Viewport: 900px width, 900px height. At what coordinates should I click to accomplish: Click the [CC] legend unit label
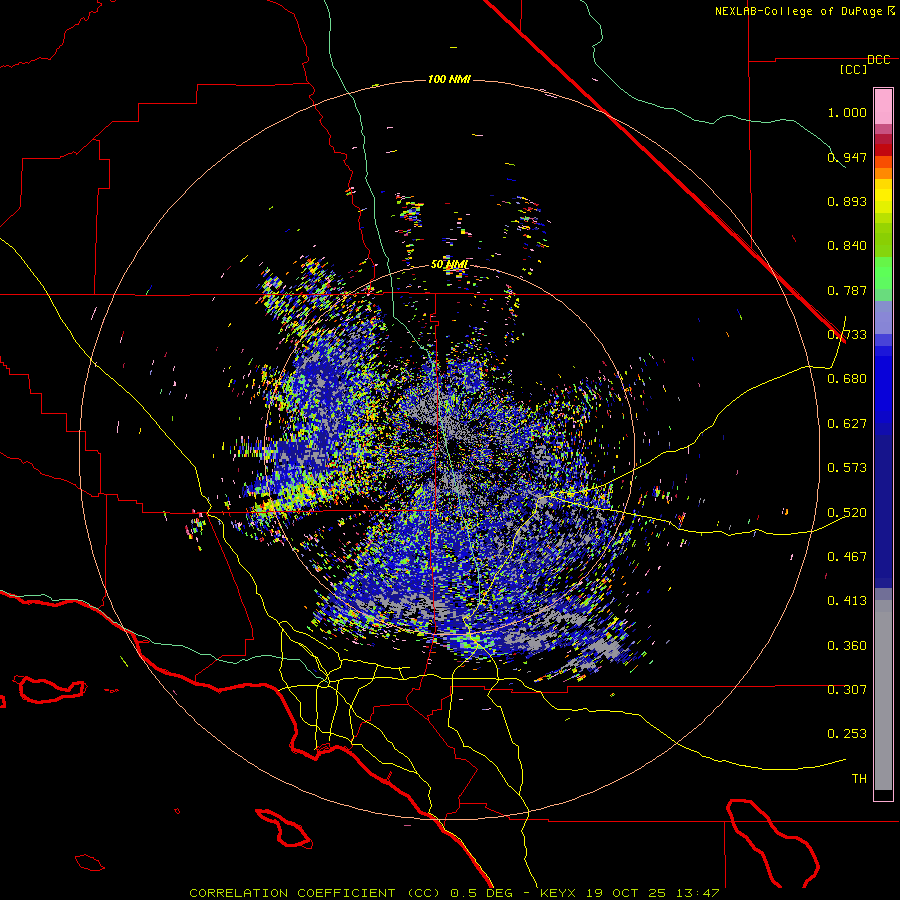pyautogui.click(x=854, y=69)
